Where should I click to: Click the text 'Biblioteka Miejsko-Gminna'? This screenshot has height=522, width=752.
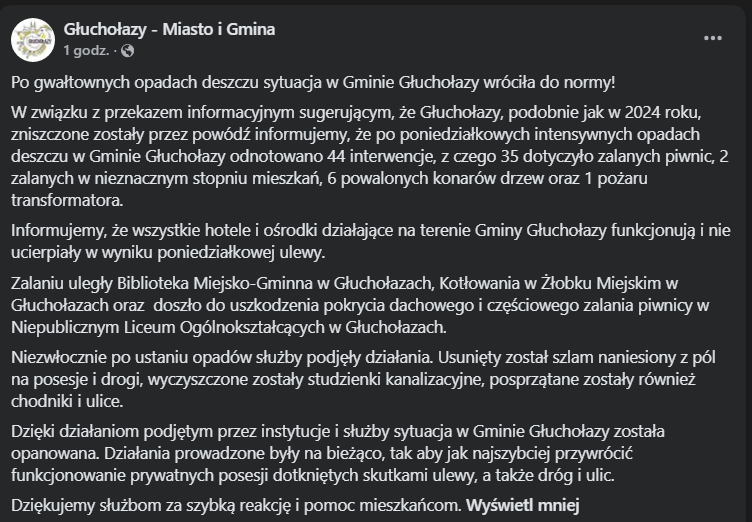215,283
